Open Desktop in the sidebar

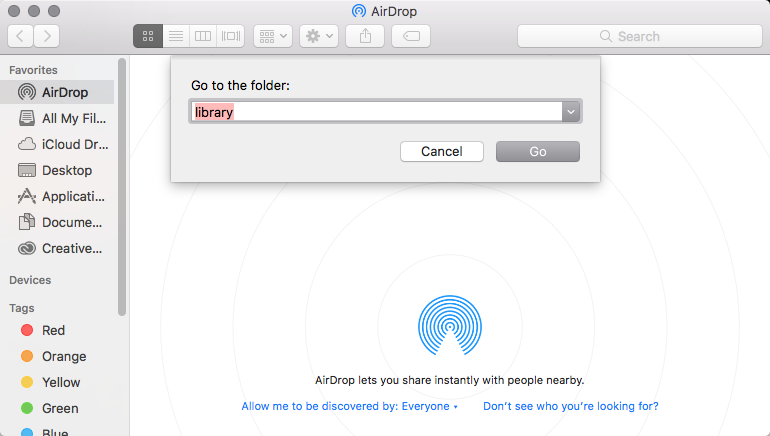pos(57,170)
